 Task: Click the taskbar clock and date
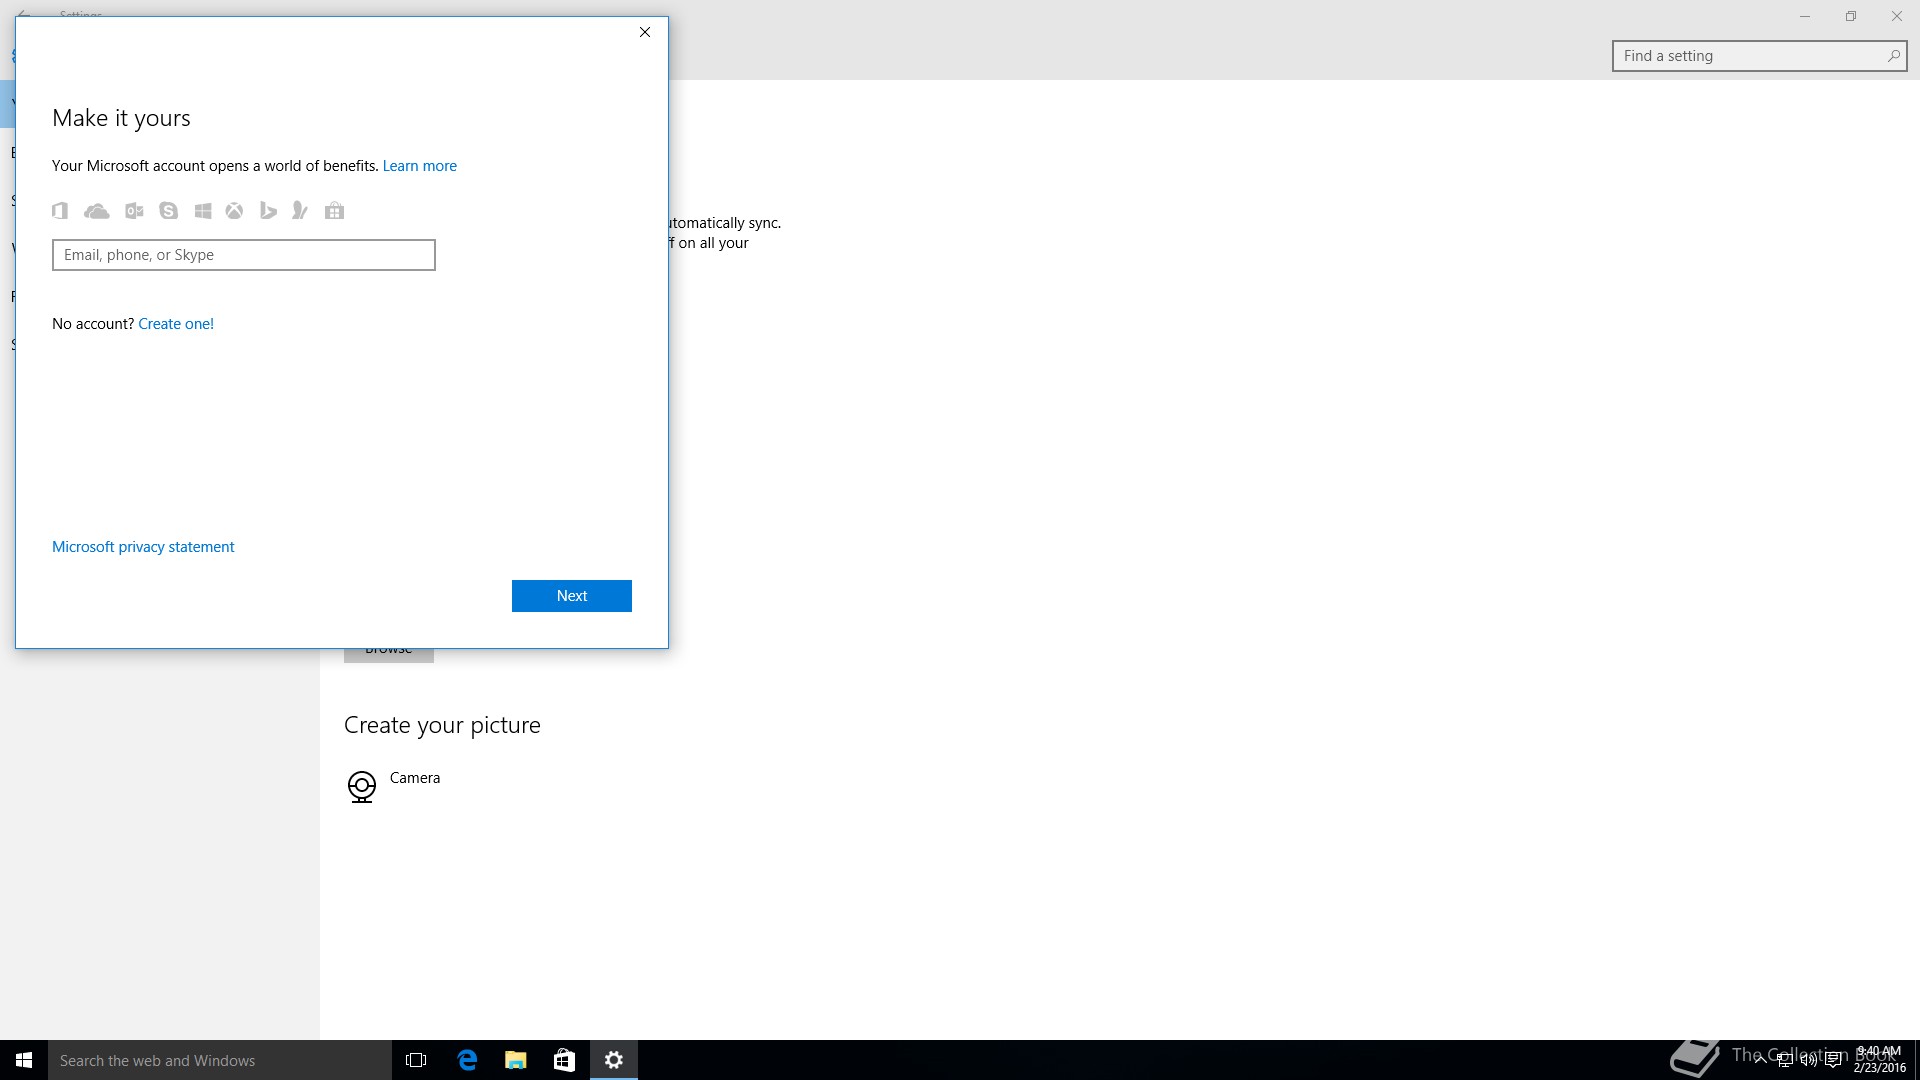1879,1060
